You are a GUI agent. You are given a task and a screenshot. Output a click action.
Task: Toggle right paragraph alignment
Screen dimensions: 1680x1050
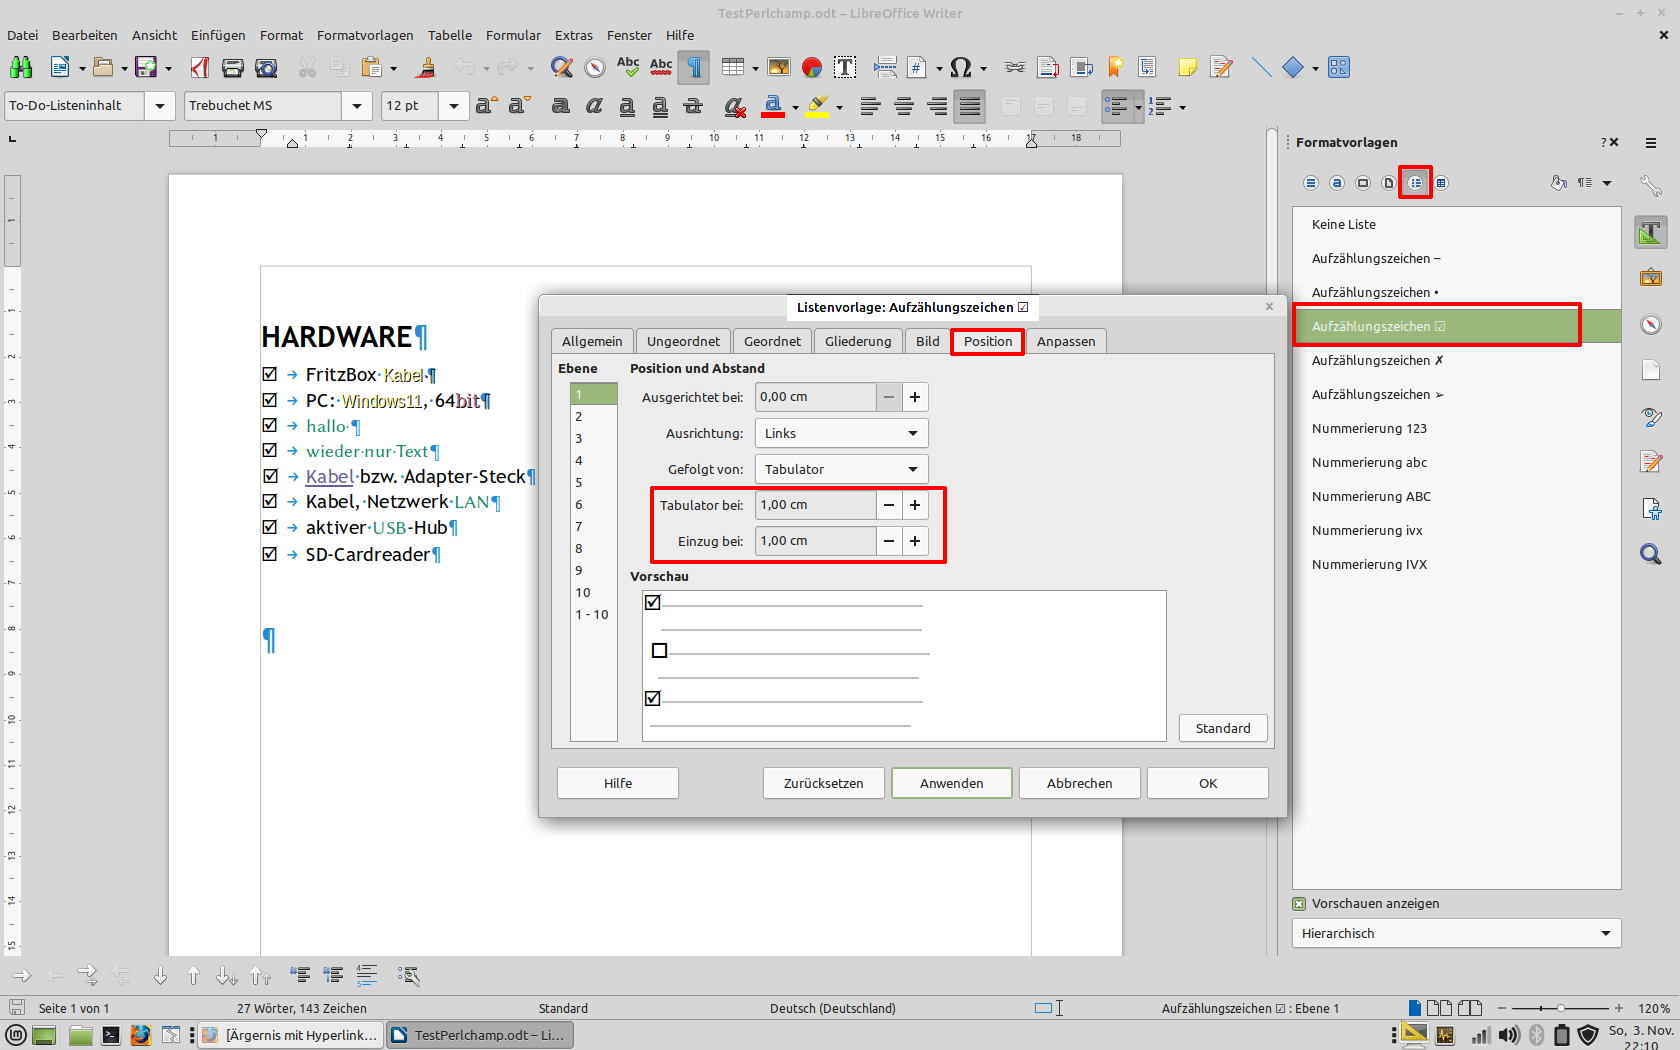pyautogui.click(x=937, y=106)
